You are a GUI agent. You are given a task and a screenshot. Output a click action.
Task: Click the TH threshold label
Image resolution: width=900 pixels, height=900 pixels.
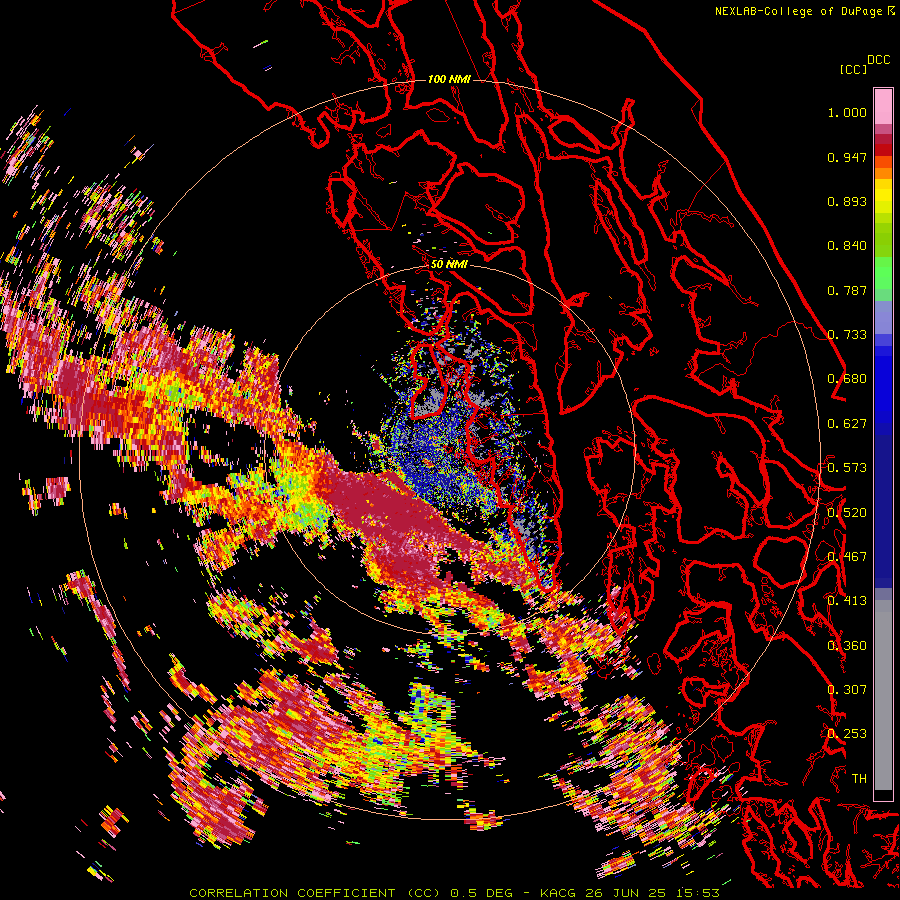pos(859,779)
